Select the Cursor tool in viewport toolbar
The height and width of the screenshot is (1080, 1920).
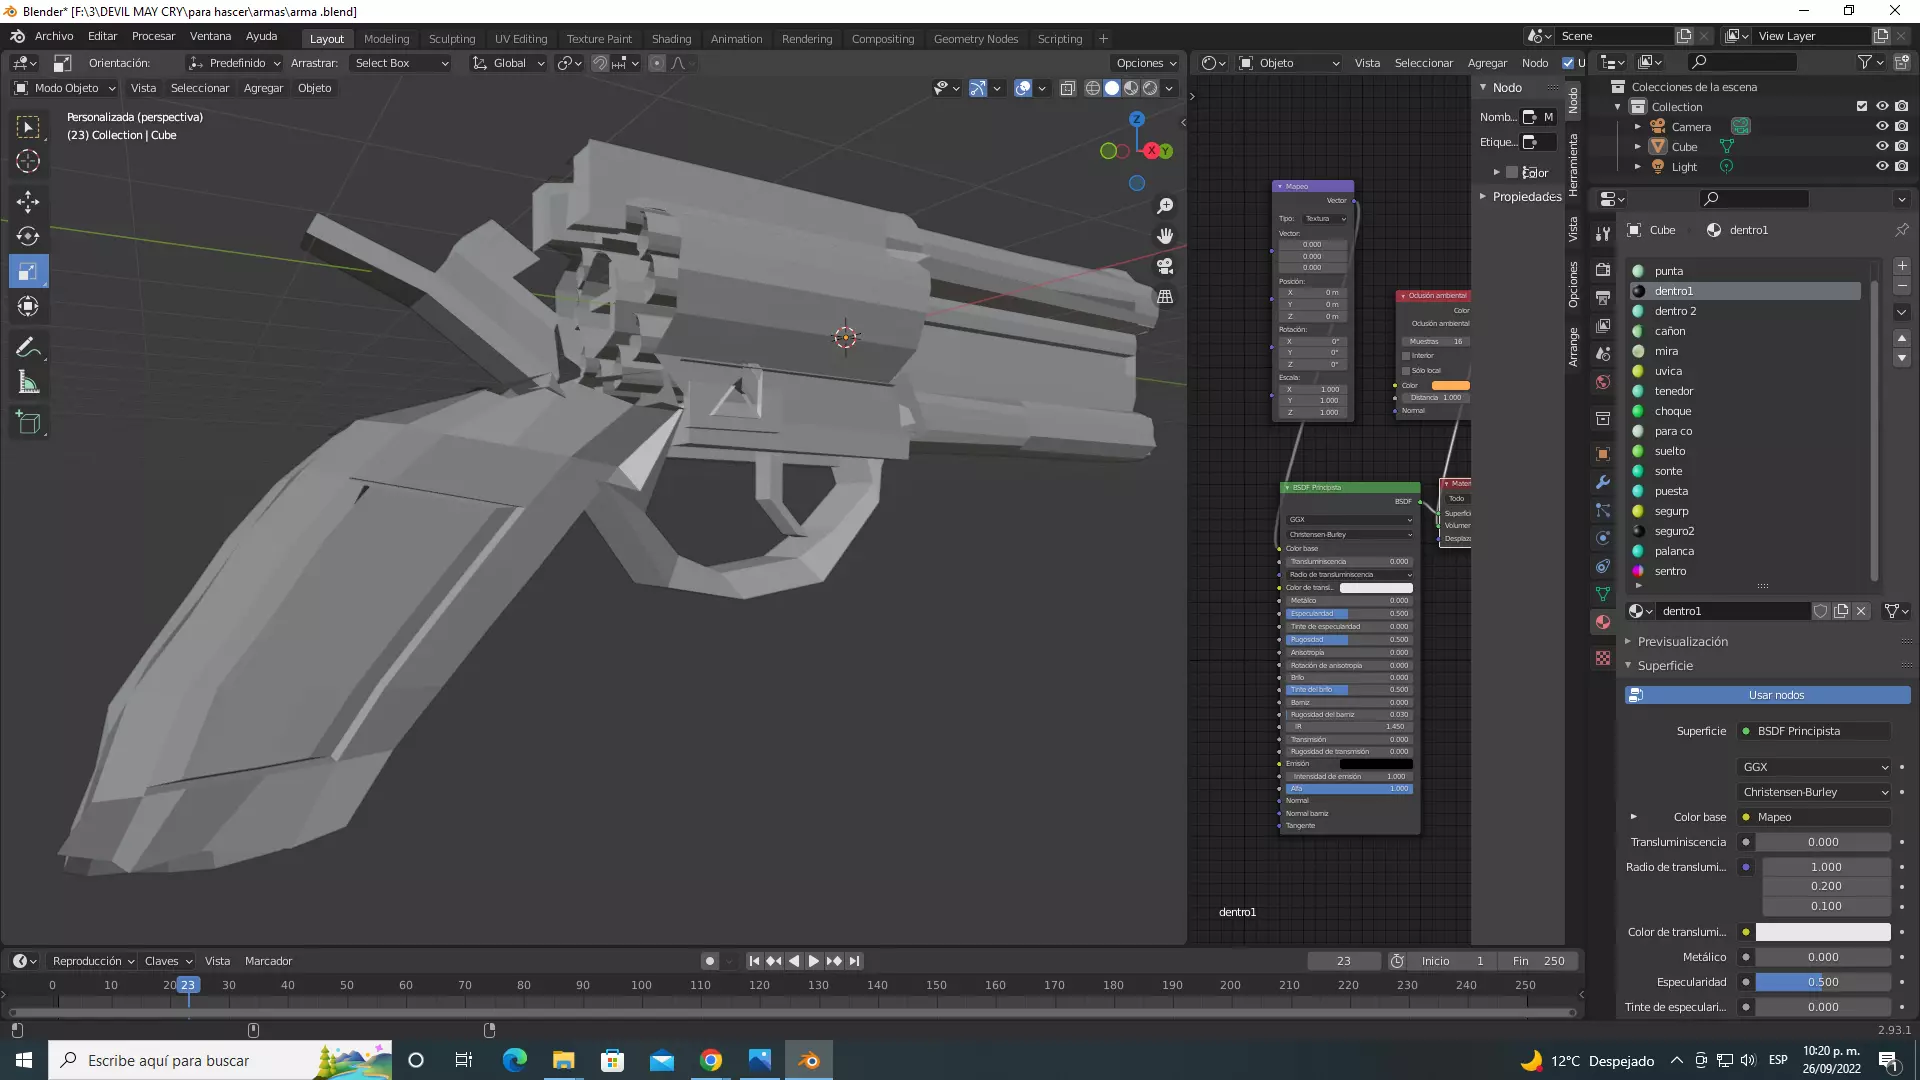[x=28, y=162]
